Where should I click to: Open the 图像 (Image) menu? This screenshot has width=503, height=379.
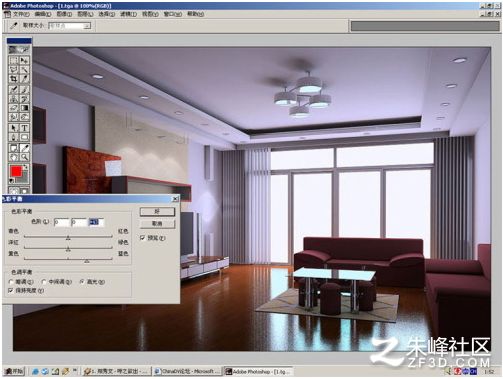click(64, 14)
